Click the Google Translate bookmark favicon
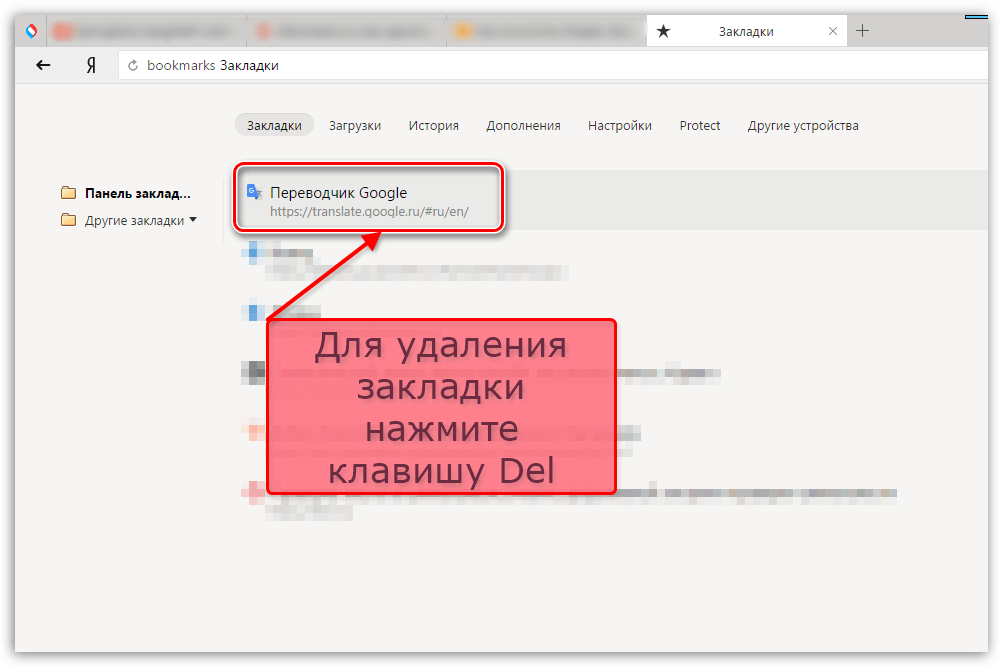 point(254,193)
